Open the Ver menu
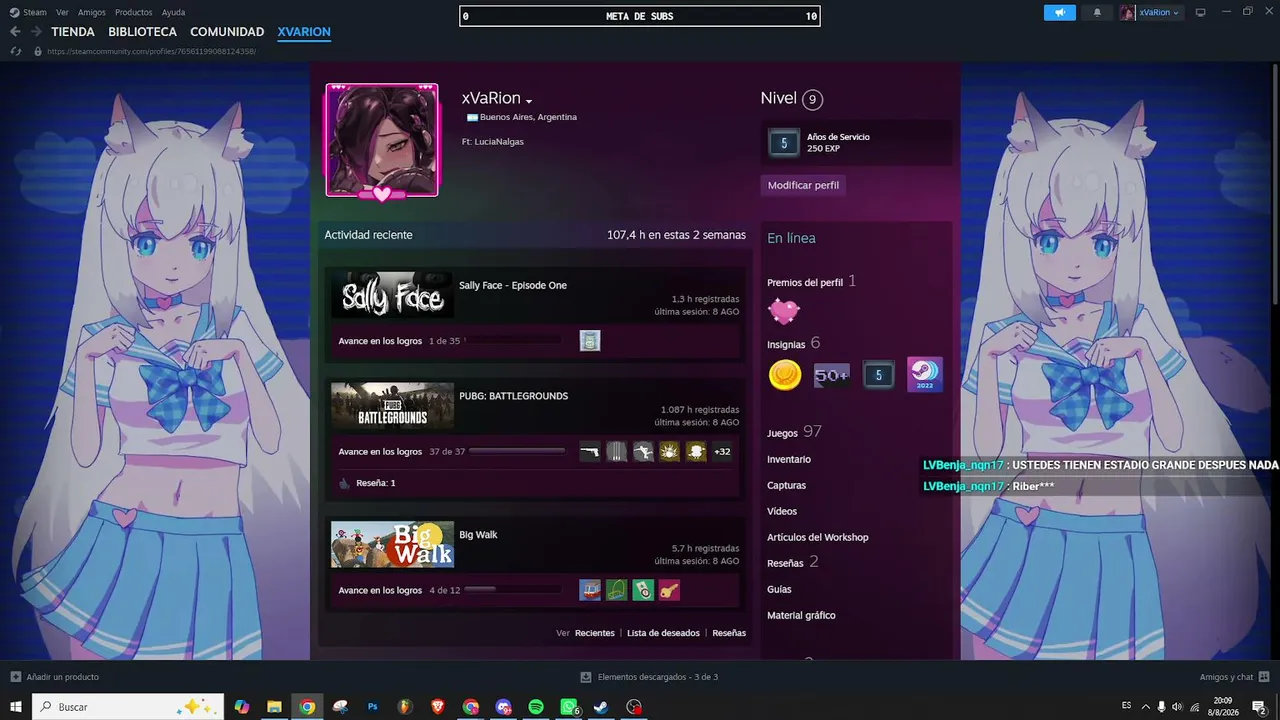Screen dimensions: 1280x720 (x=62, y=12)
